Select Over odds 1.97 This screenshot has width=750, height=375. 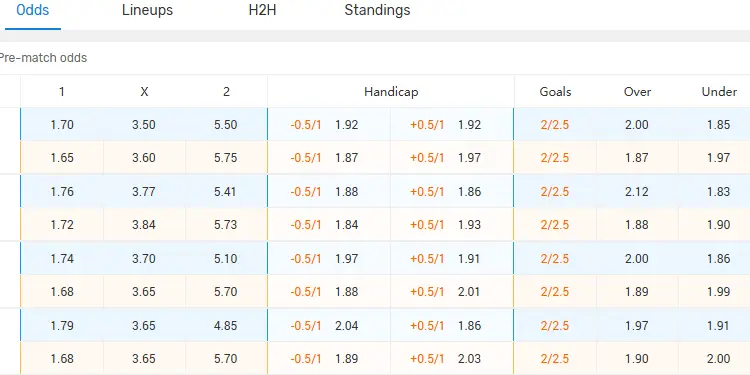[637, 326]
